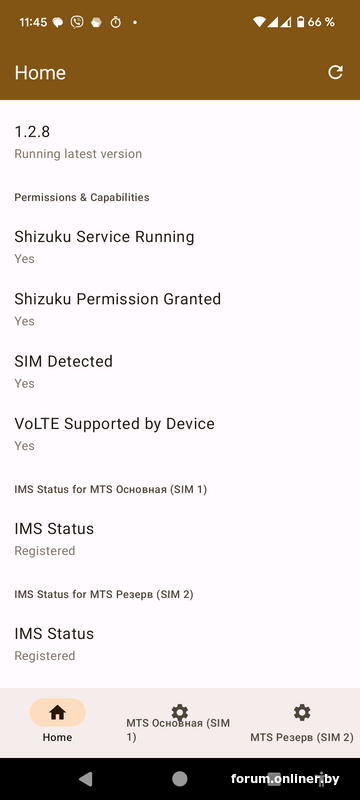The width and height of the screenshot is (360, 800).
Task: Tap the Wi-Fi signal status icon
Action: (x=259, y=22)
